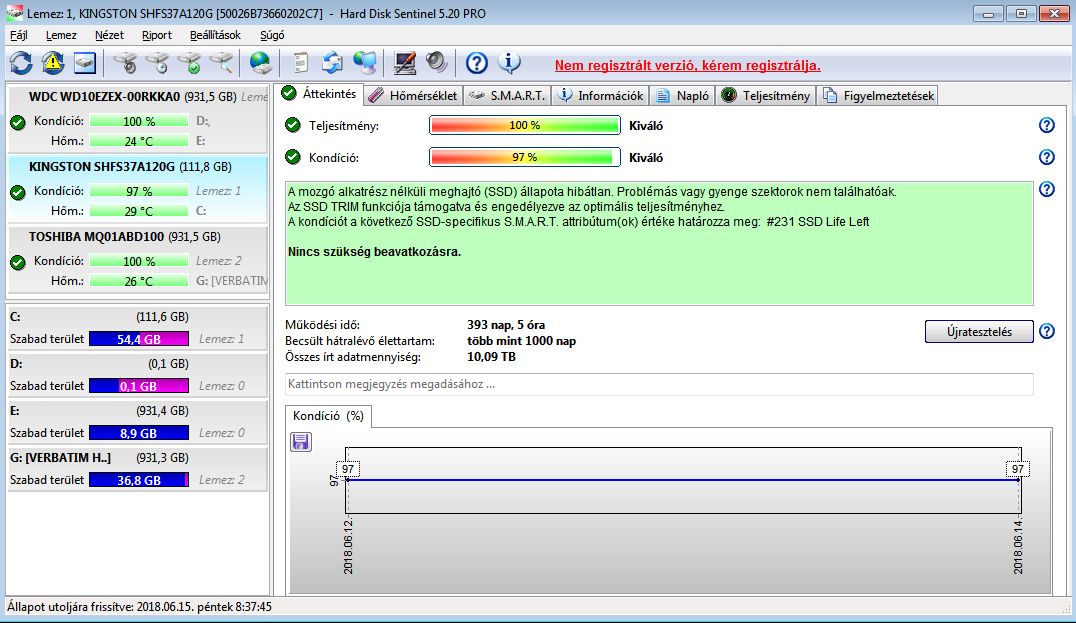Click the disk with stethoscope icon
Screen dimensions: 1076x623
click(125, 63)
